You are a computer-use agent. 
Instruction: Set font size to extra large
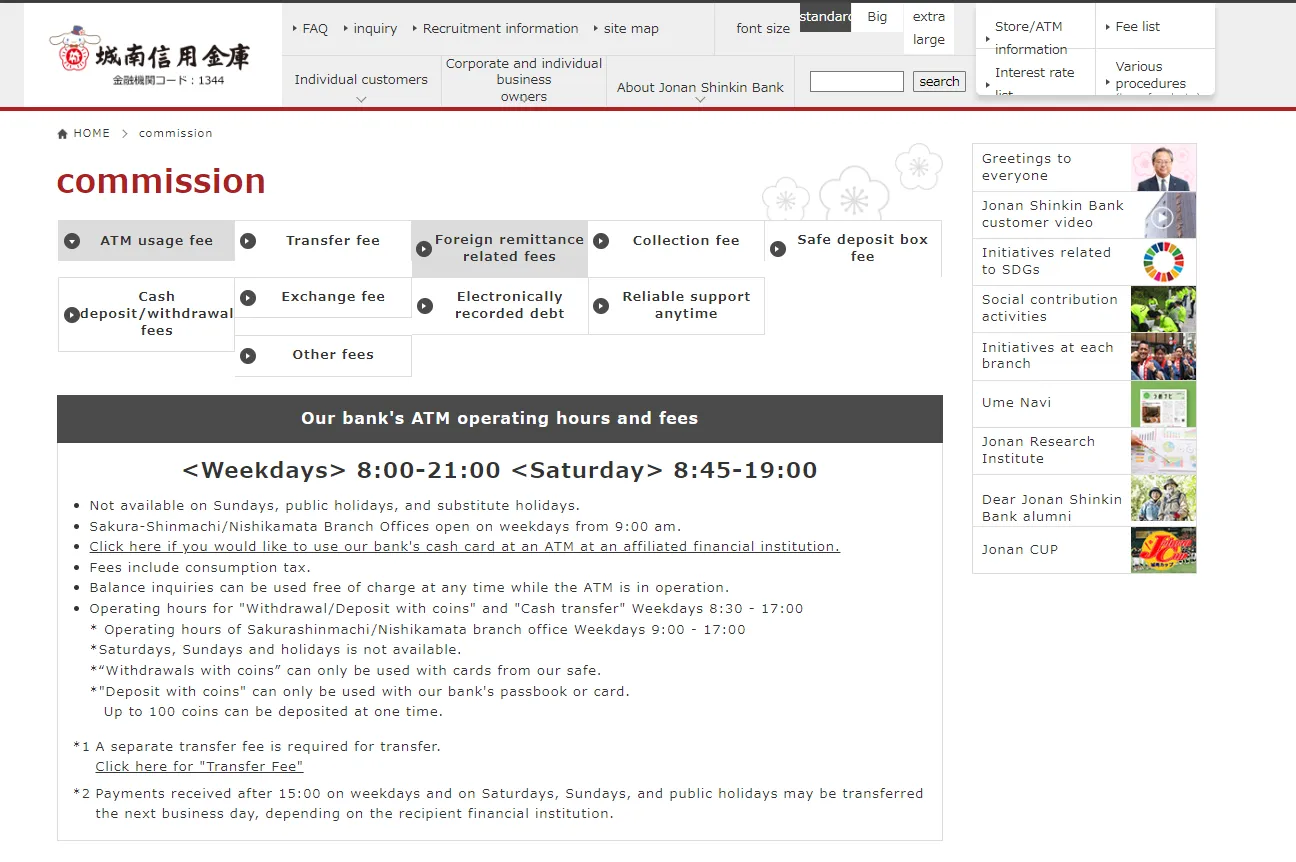click(x=929, y=29)
